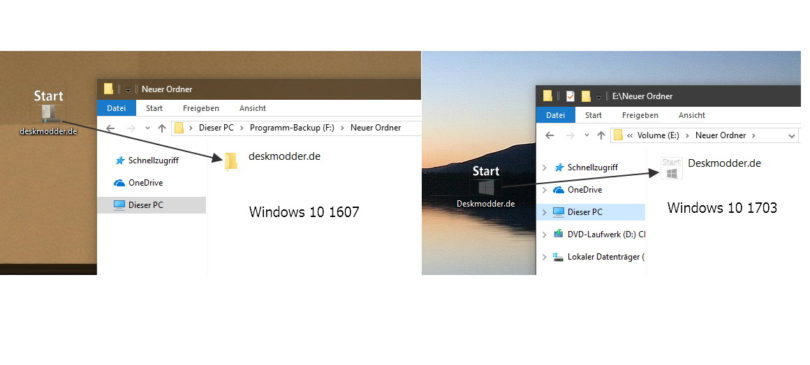The height and width of the screenshot is (365, 810).
Task: Open the recent locations dropdown in the left window
Action: point(148,128)
